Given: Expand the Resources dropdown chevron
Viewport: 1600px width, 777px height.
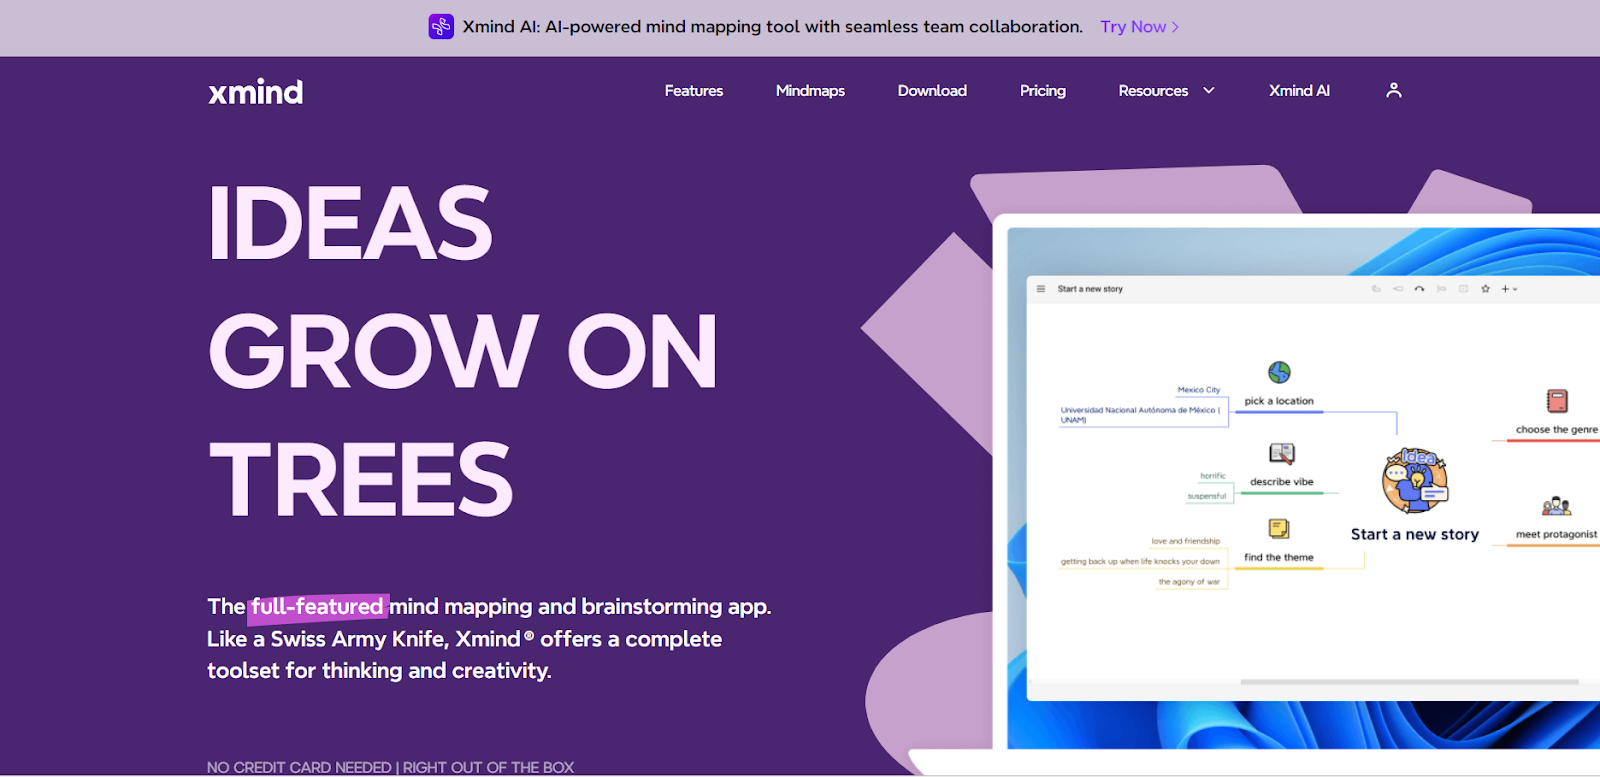Looking at the screenshot, I should click(x=1209, y=90).
